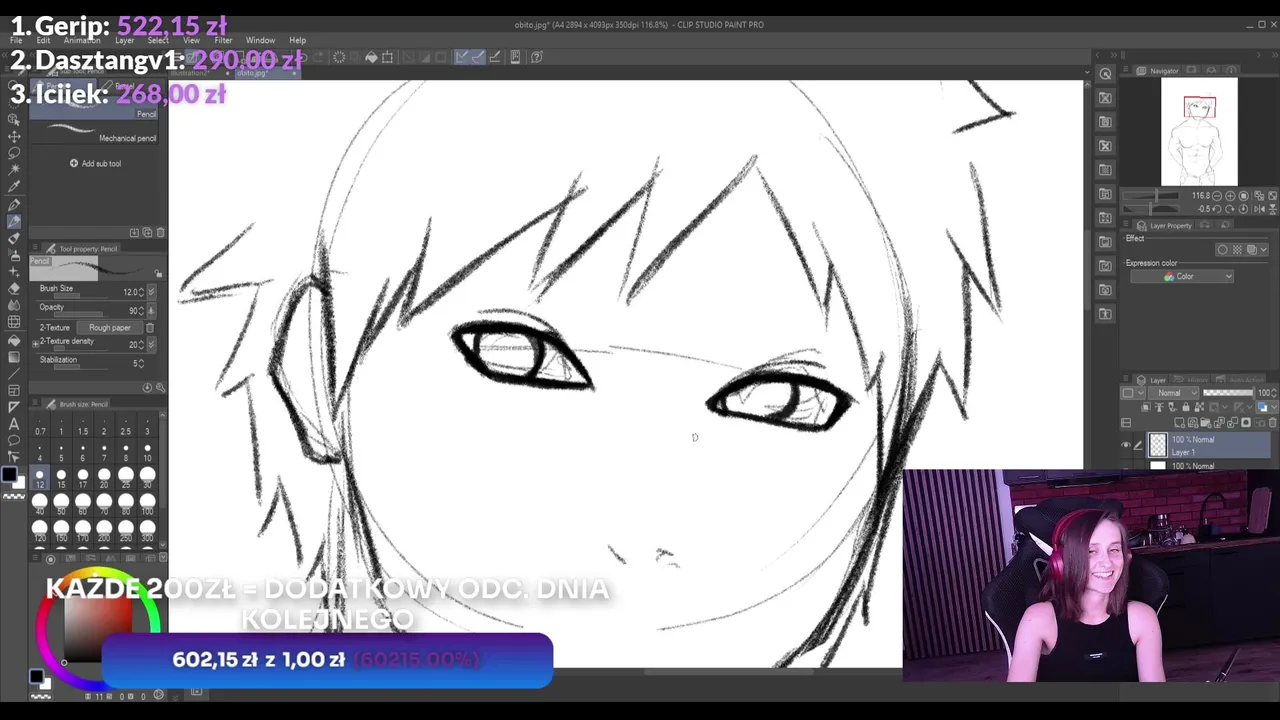
Task: Open Brush Size dynamics dropdown button
Action: (152, 292)
